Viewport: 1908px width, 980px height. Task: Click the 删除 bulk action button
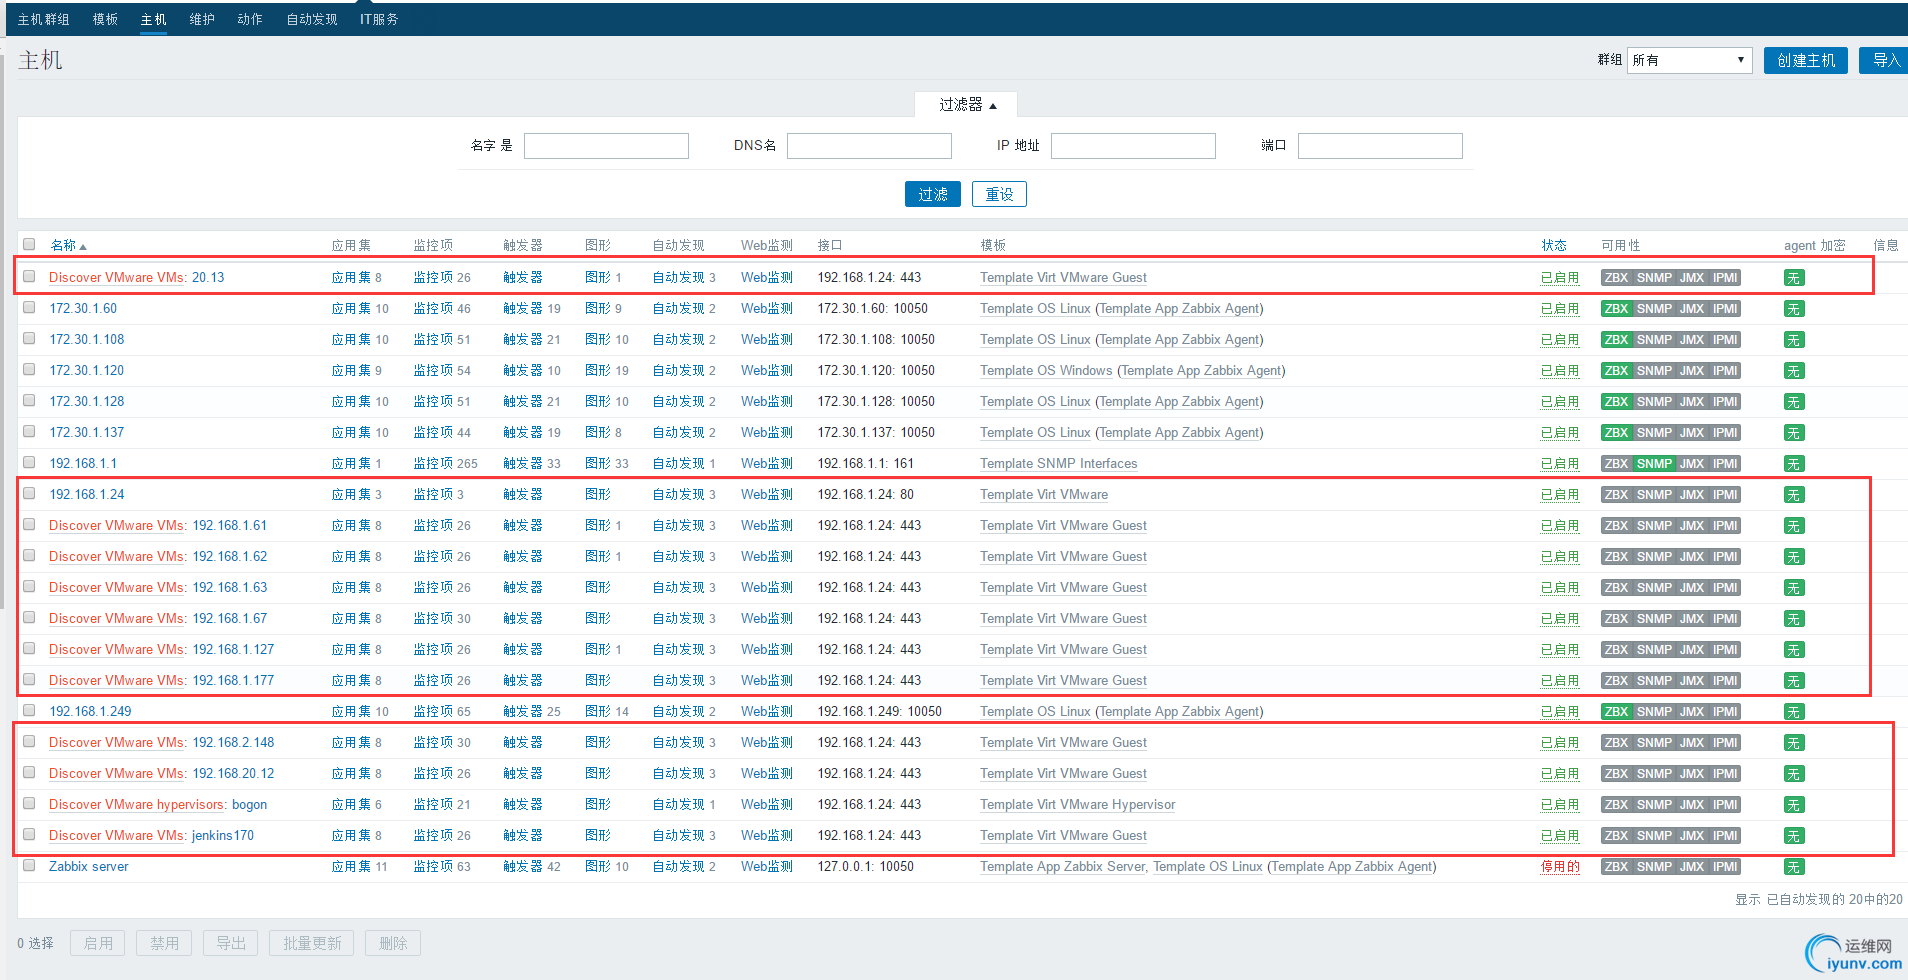[x=393, y=943]
